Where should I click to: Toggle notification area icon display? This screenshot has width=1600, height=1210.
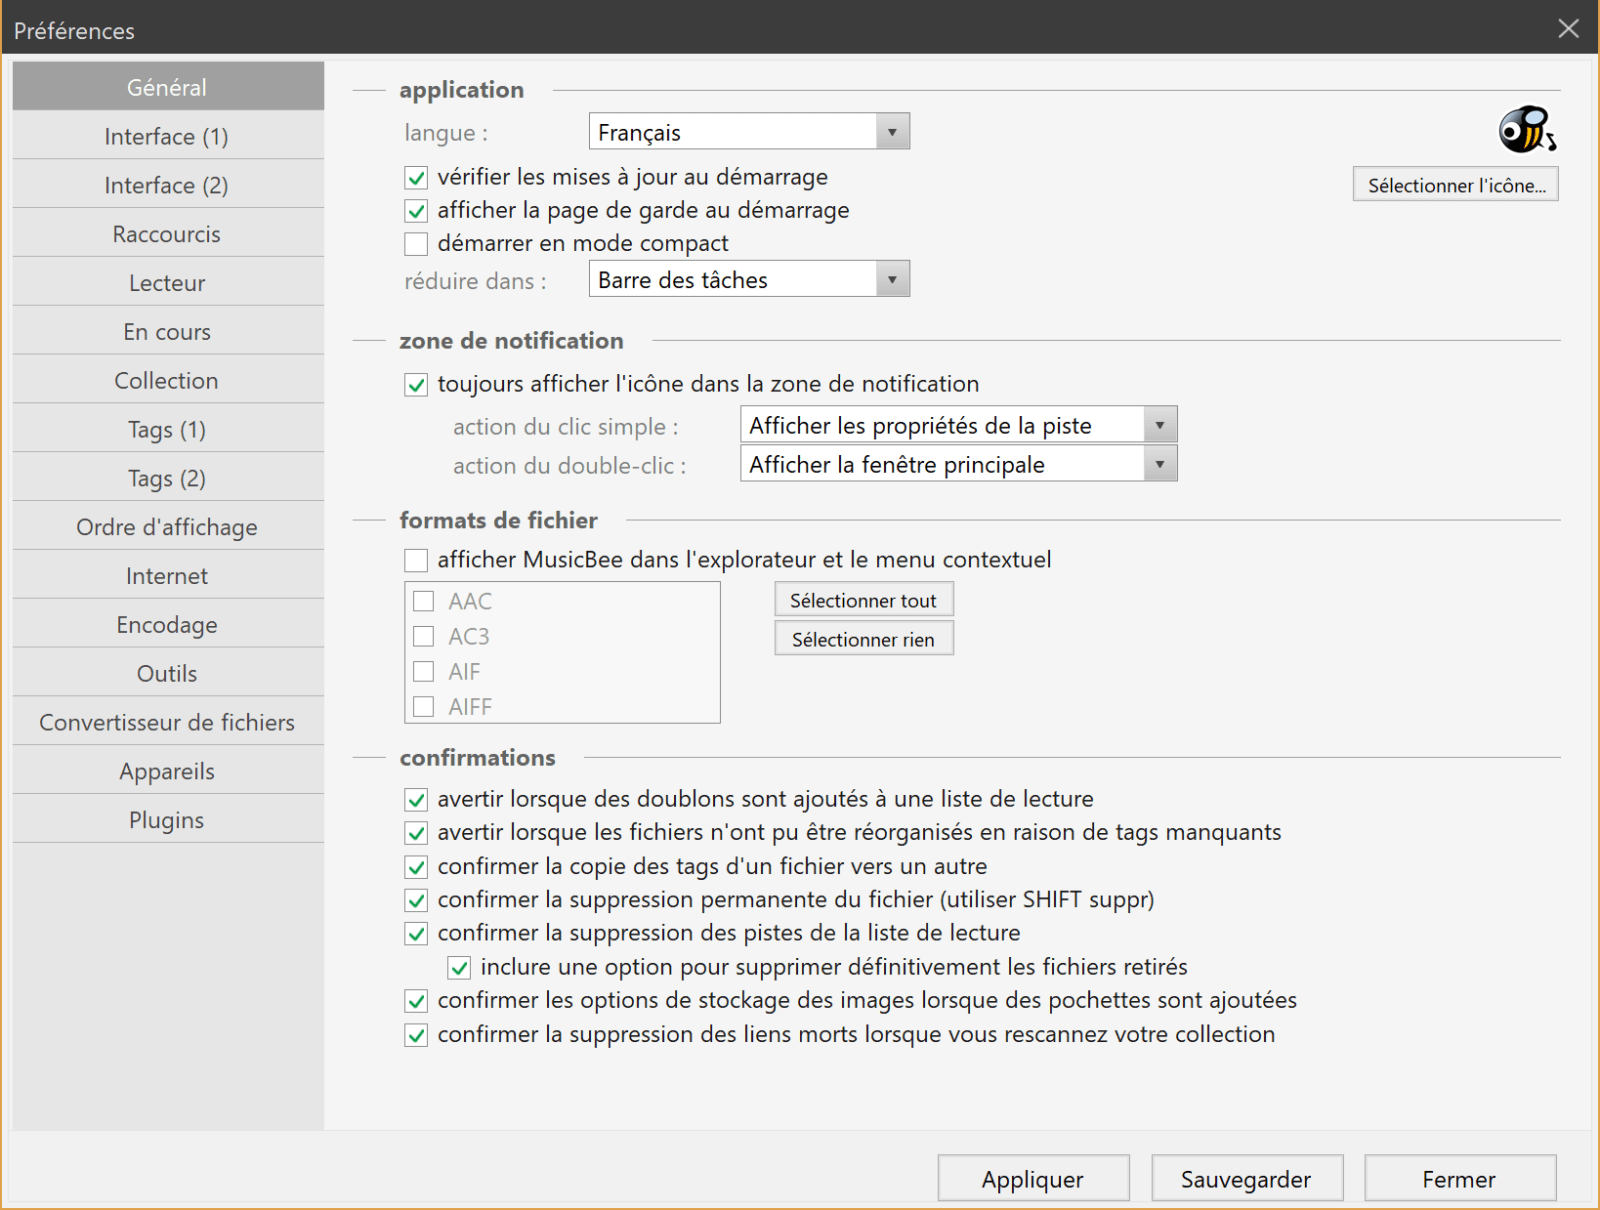pyautogui.click(x=415, y=384)
